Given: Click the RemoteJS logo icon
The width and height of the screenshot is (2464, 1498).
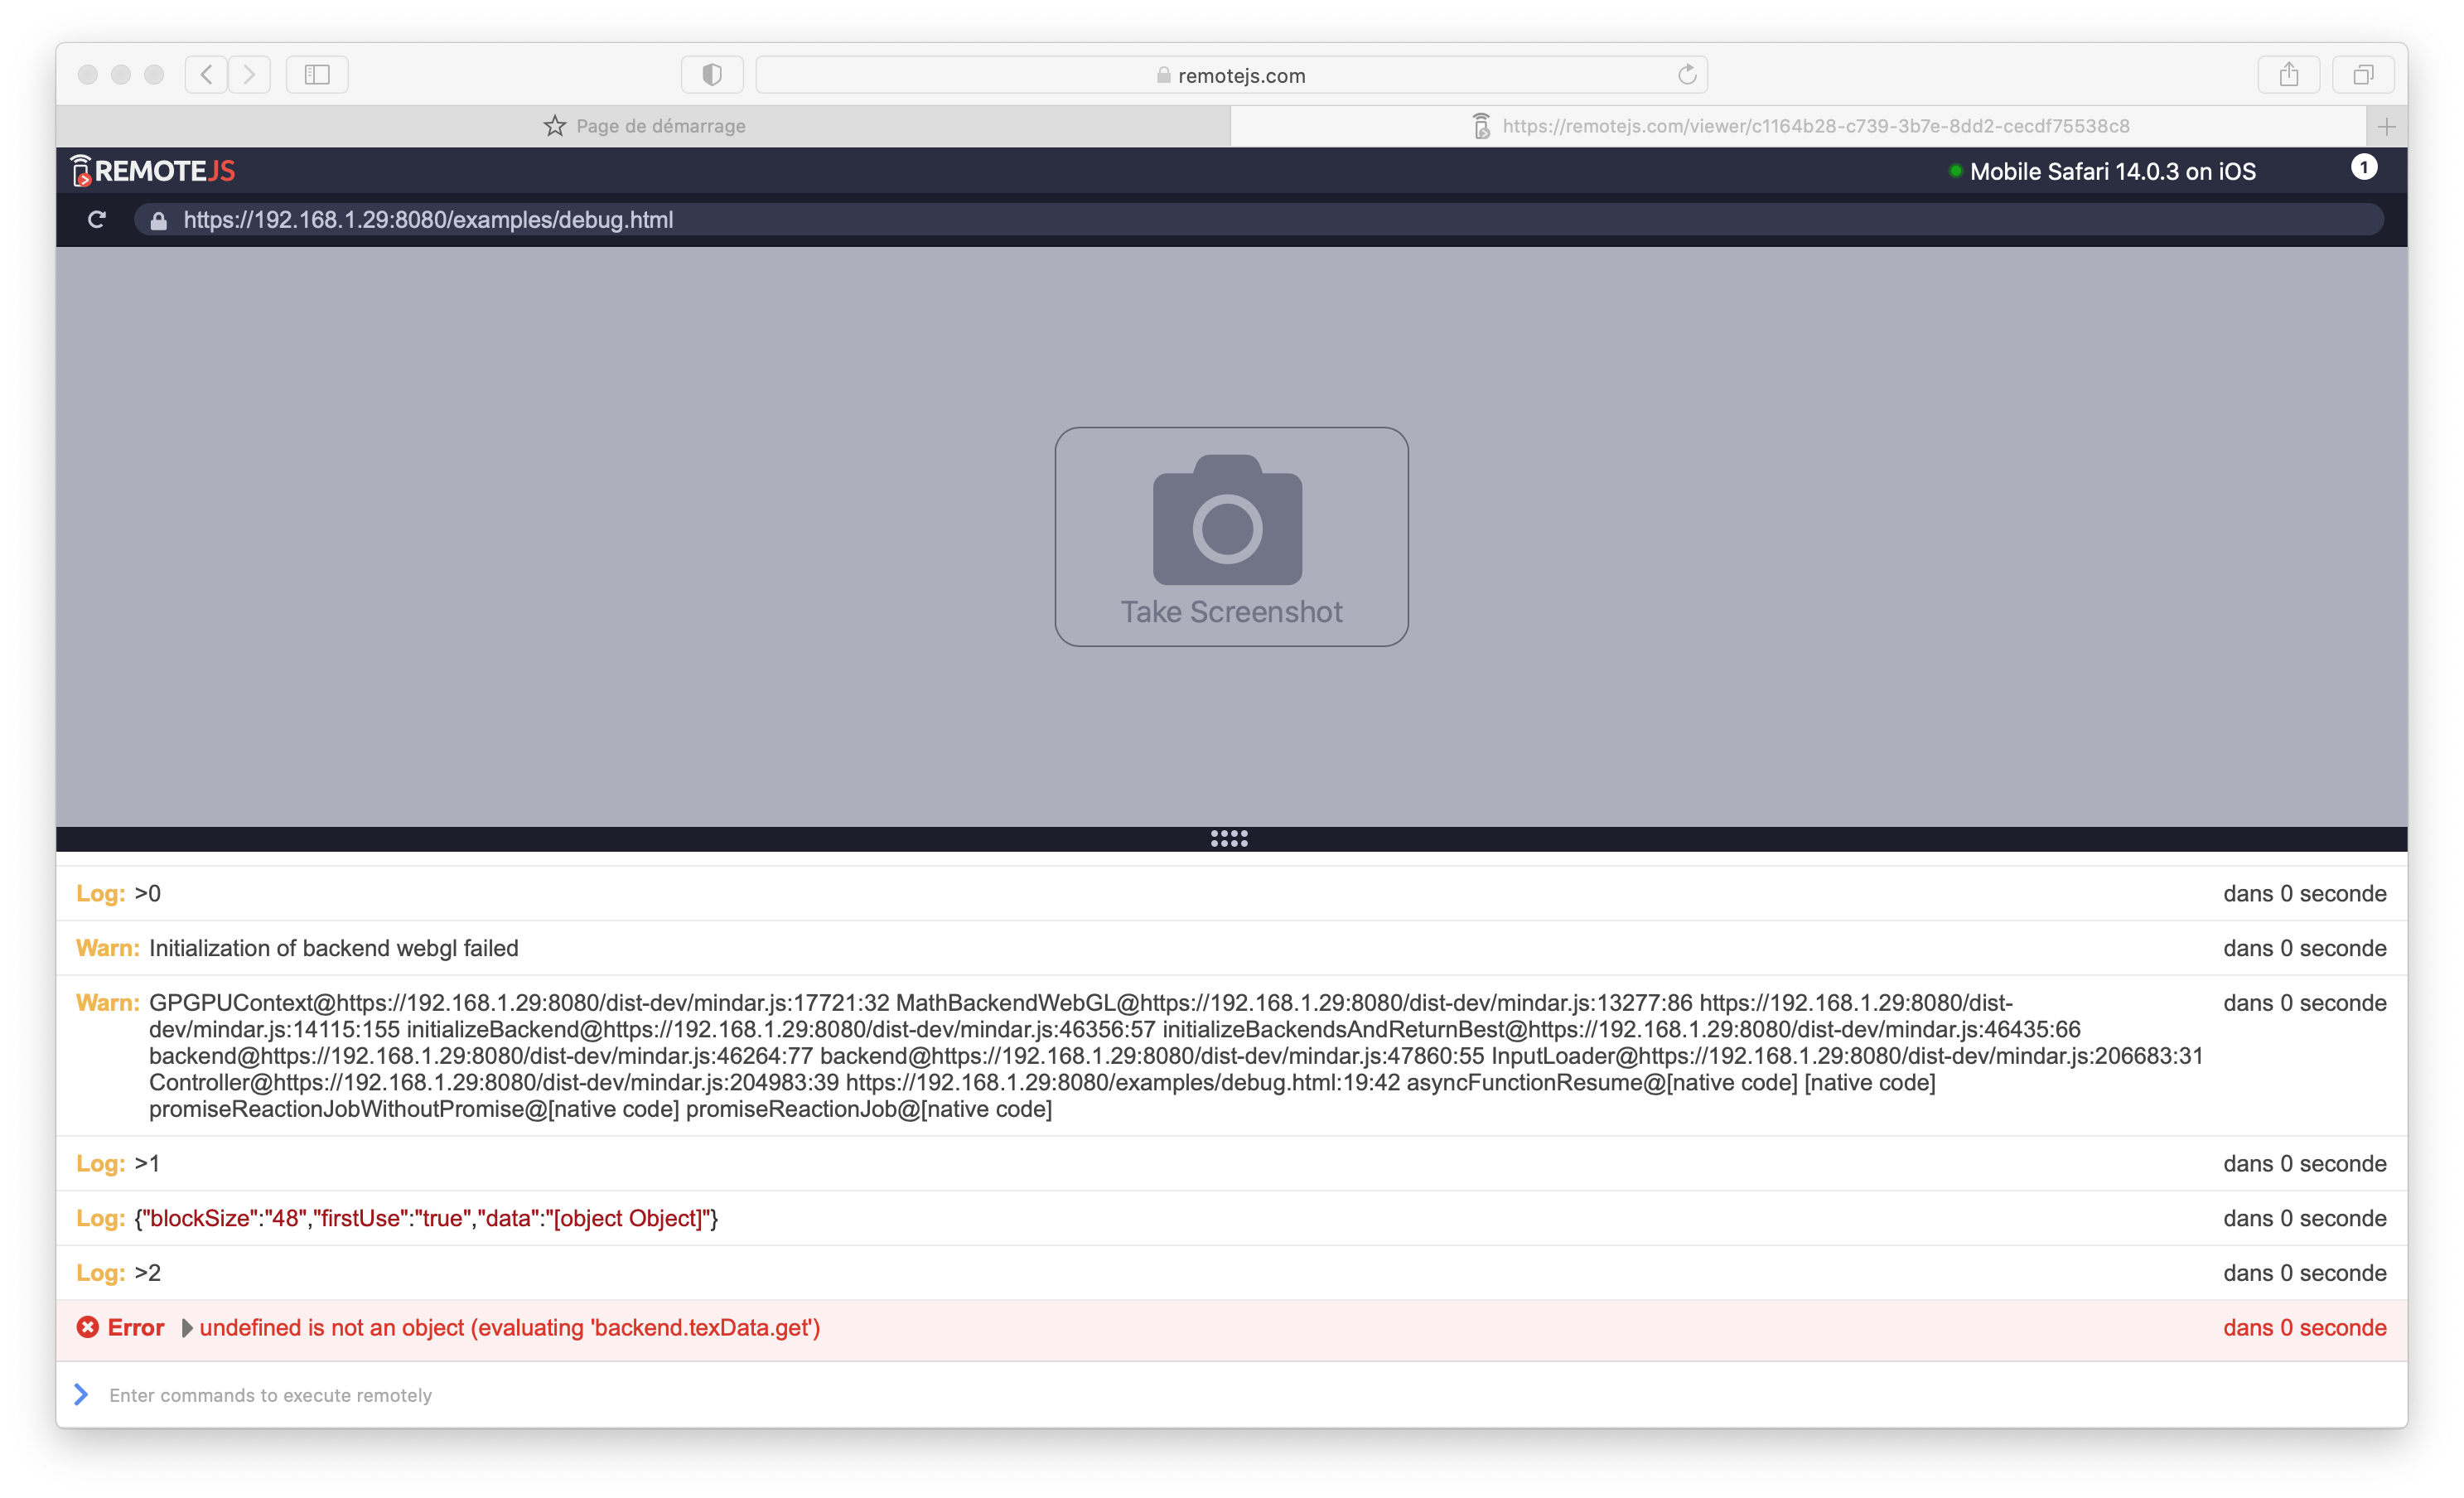Looking at the screenshot, I should (x=81, y=169).
